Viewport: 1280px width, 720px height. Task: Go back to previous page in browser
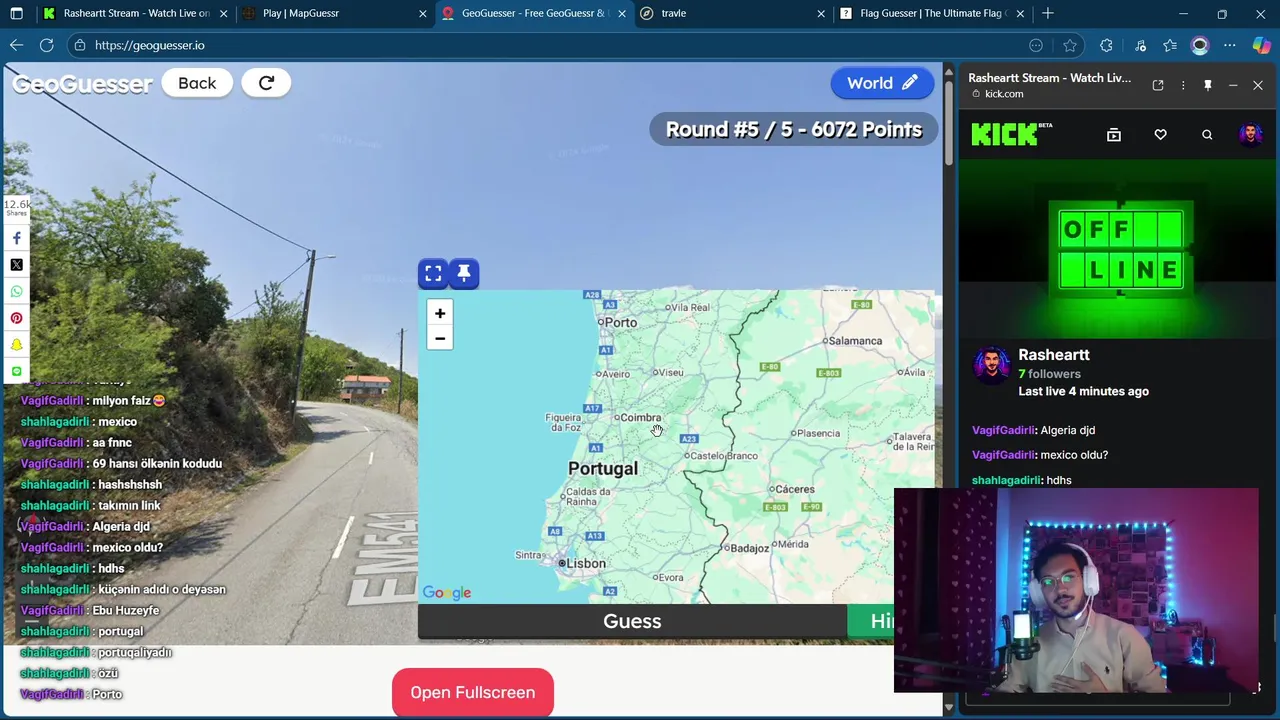[16, 45]
